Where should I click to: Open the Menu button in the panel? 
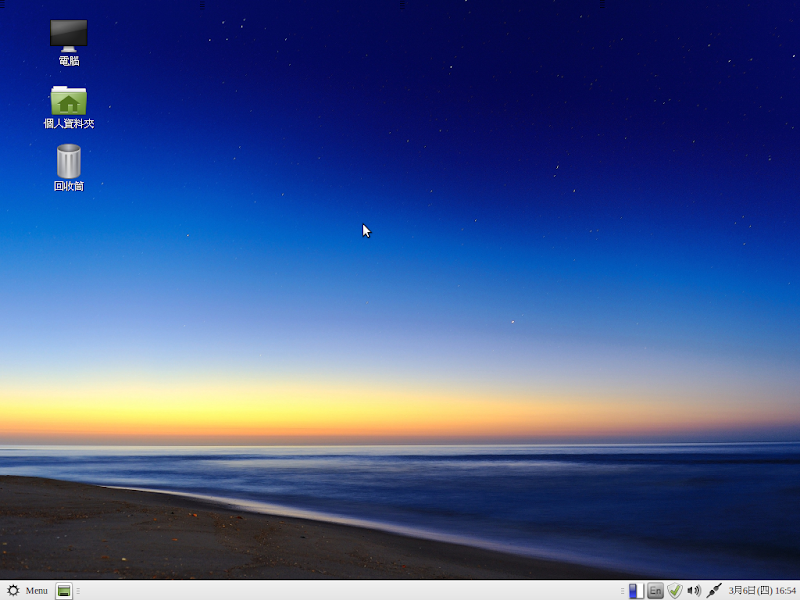click(x=28, y=590)
